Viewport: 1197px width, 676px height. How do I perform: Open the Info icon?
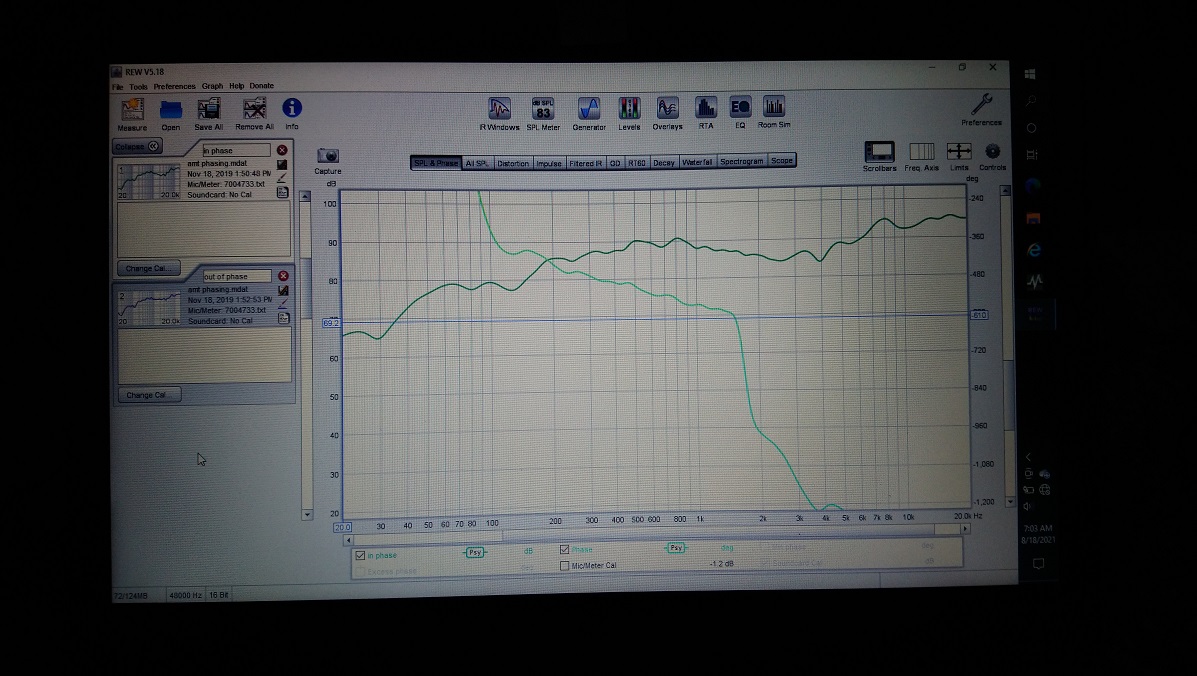coord(292,108)
